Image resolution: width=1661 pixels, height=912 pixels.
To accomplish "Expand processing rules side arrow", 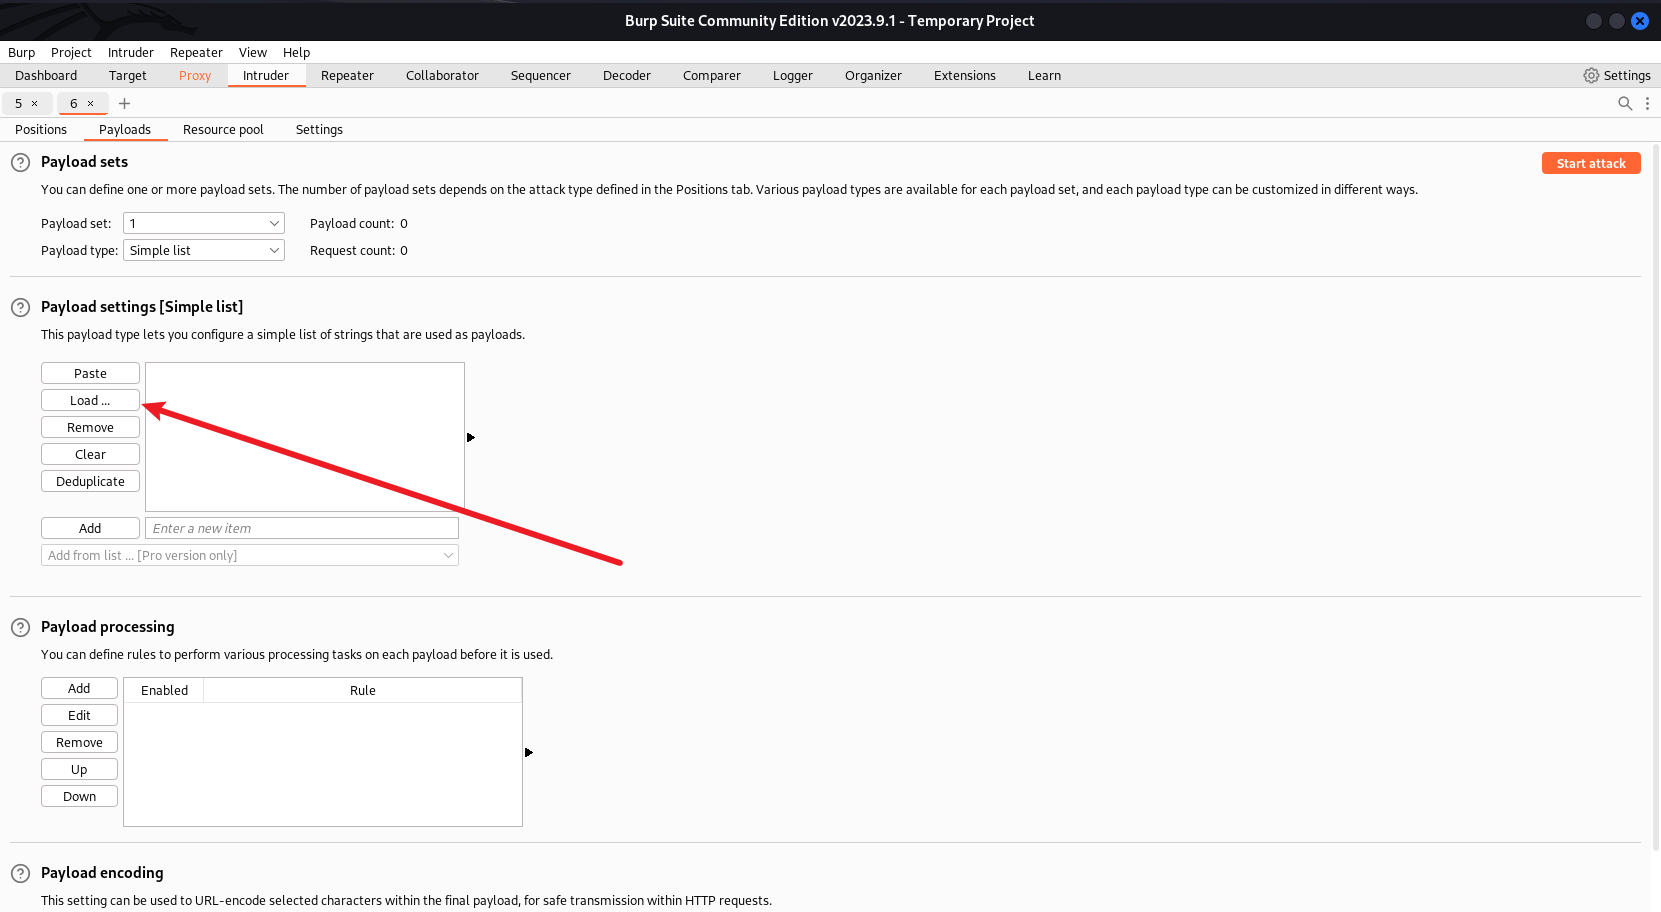I will (529, 752).
